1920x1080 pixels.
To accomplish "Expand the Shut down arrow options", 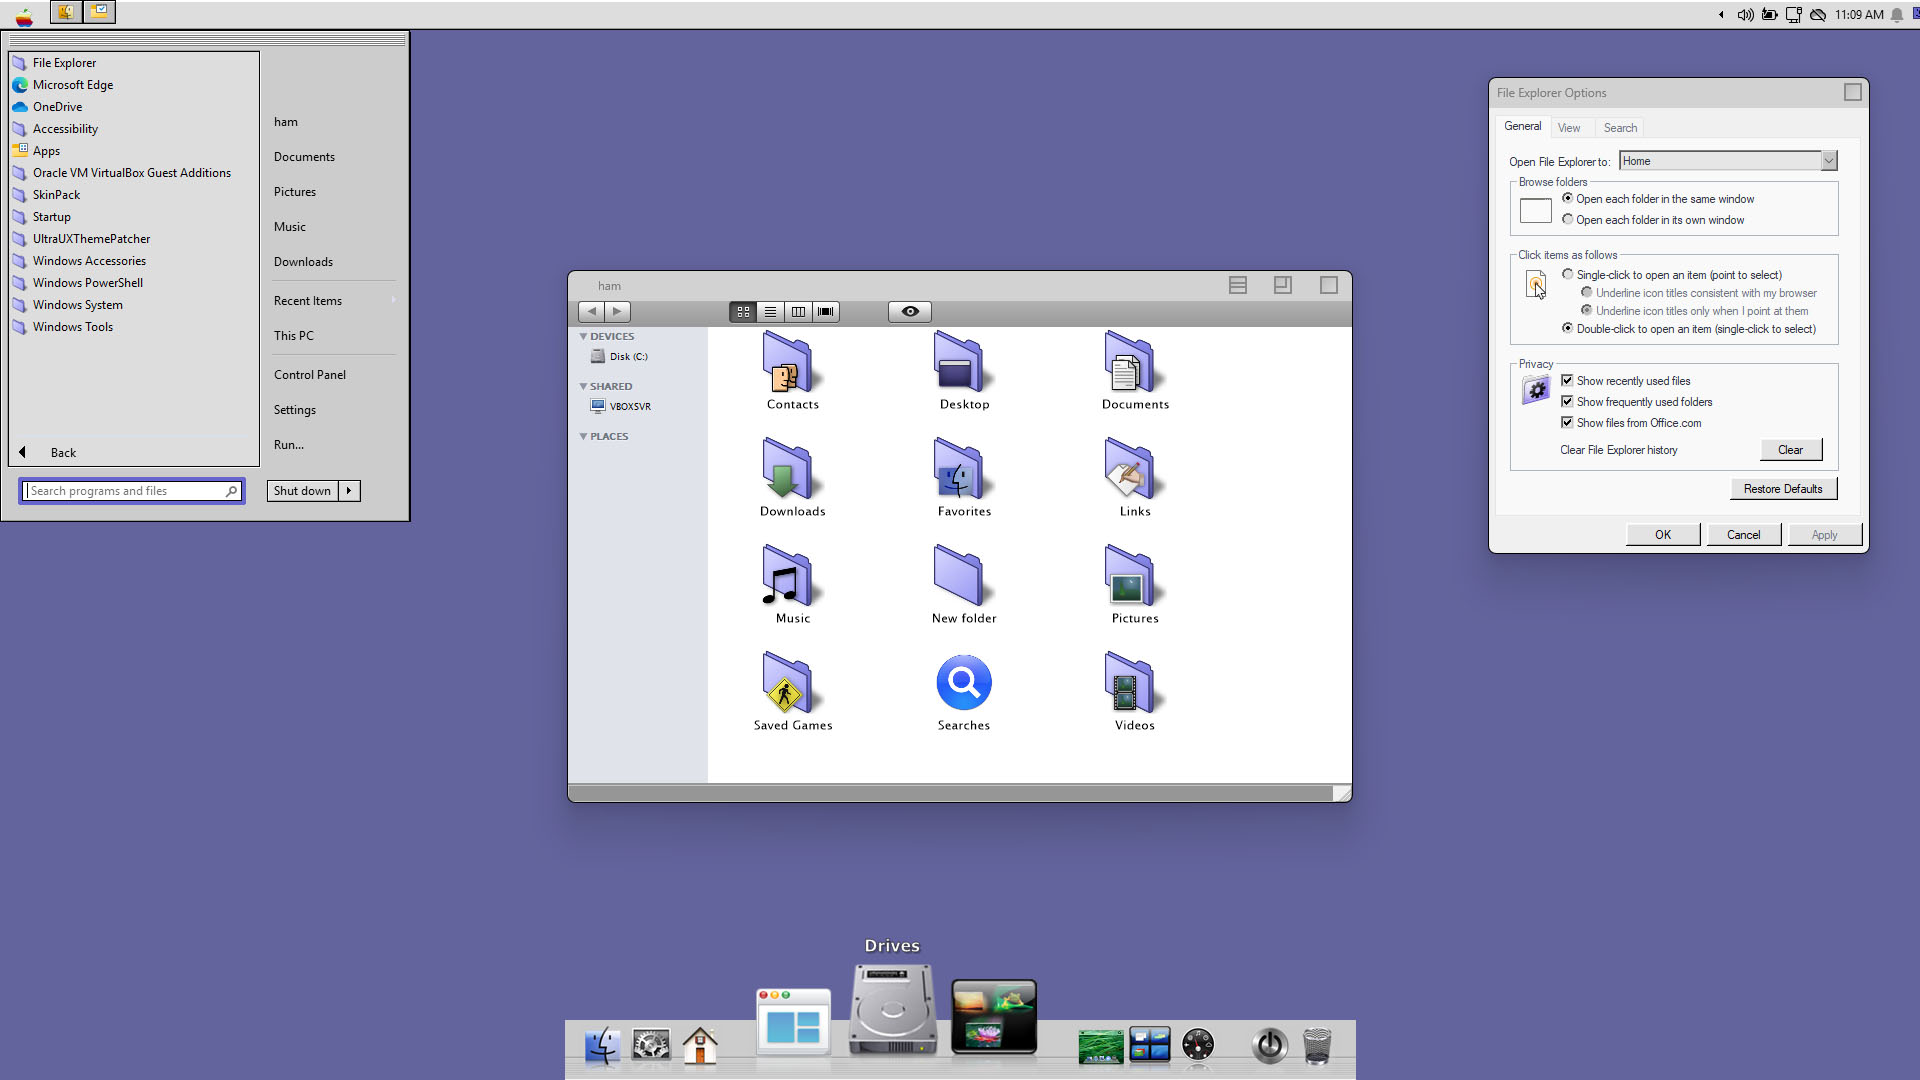I will pyautogui.click(x=349, y=491).
